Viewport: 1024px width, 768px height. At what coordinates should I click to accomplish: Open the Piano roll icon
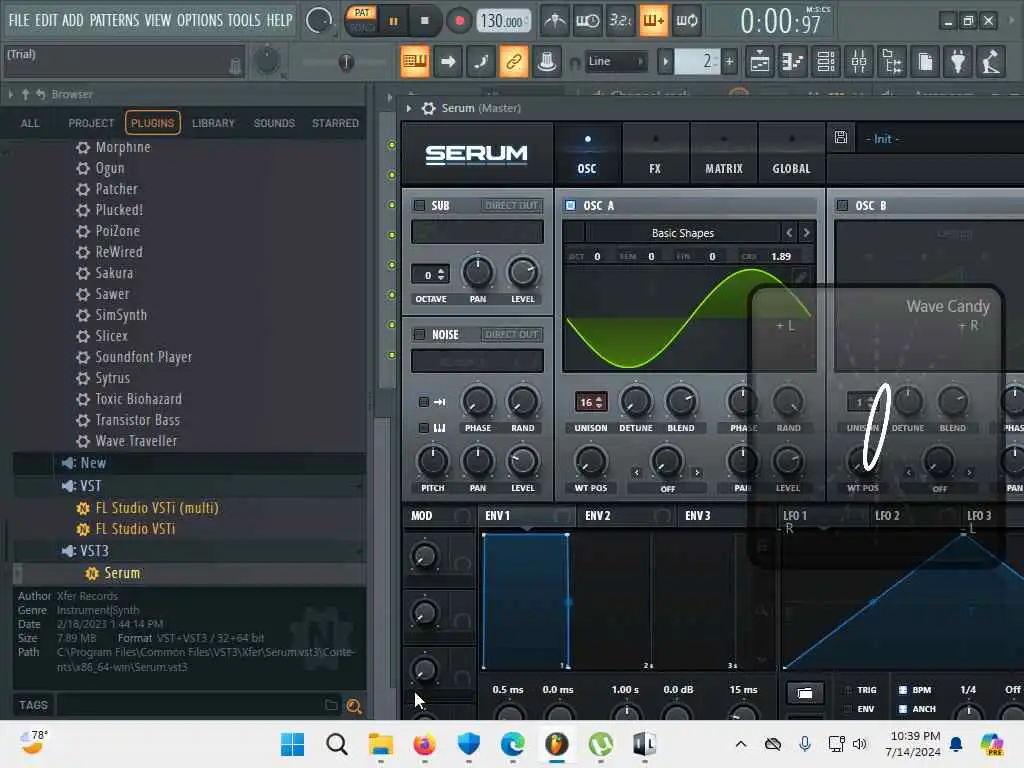click(793, 62)
